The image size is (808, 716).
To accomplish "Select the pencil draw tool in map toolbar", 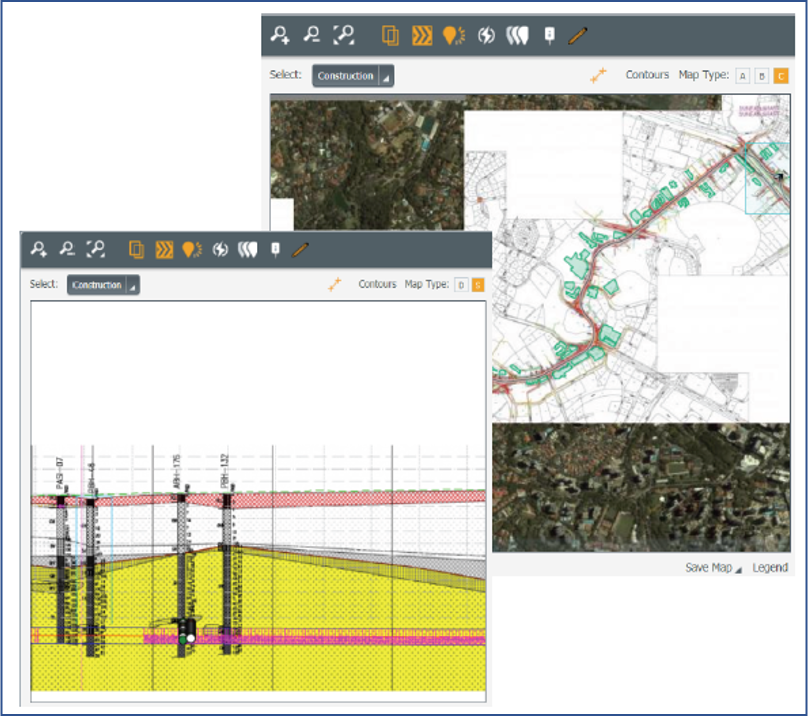I will tap(578, 36).
